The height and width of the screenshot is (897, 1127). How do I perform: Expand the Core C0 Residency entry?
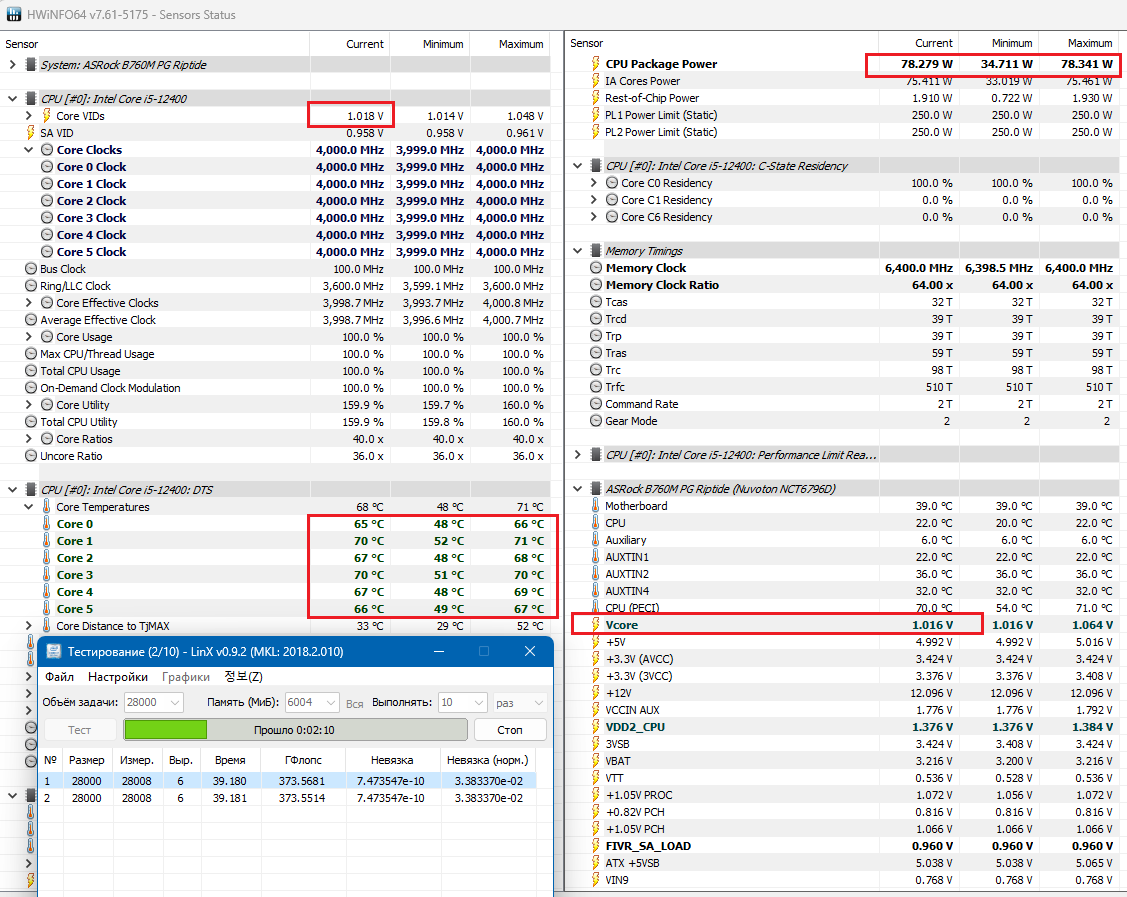pyautogui.click(x=594, y=183)
